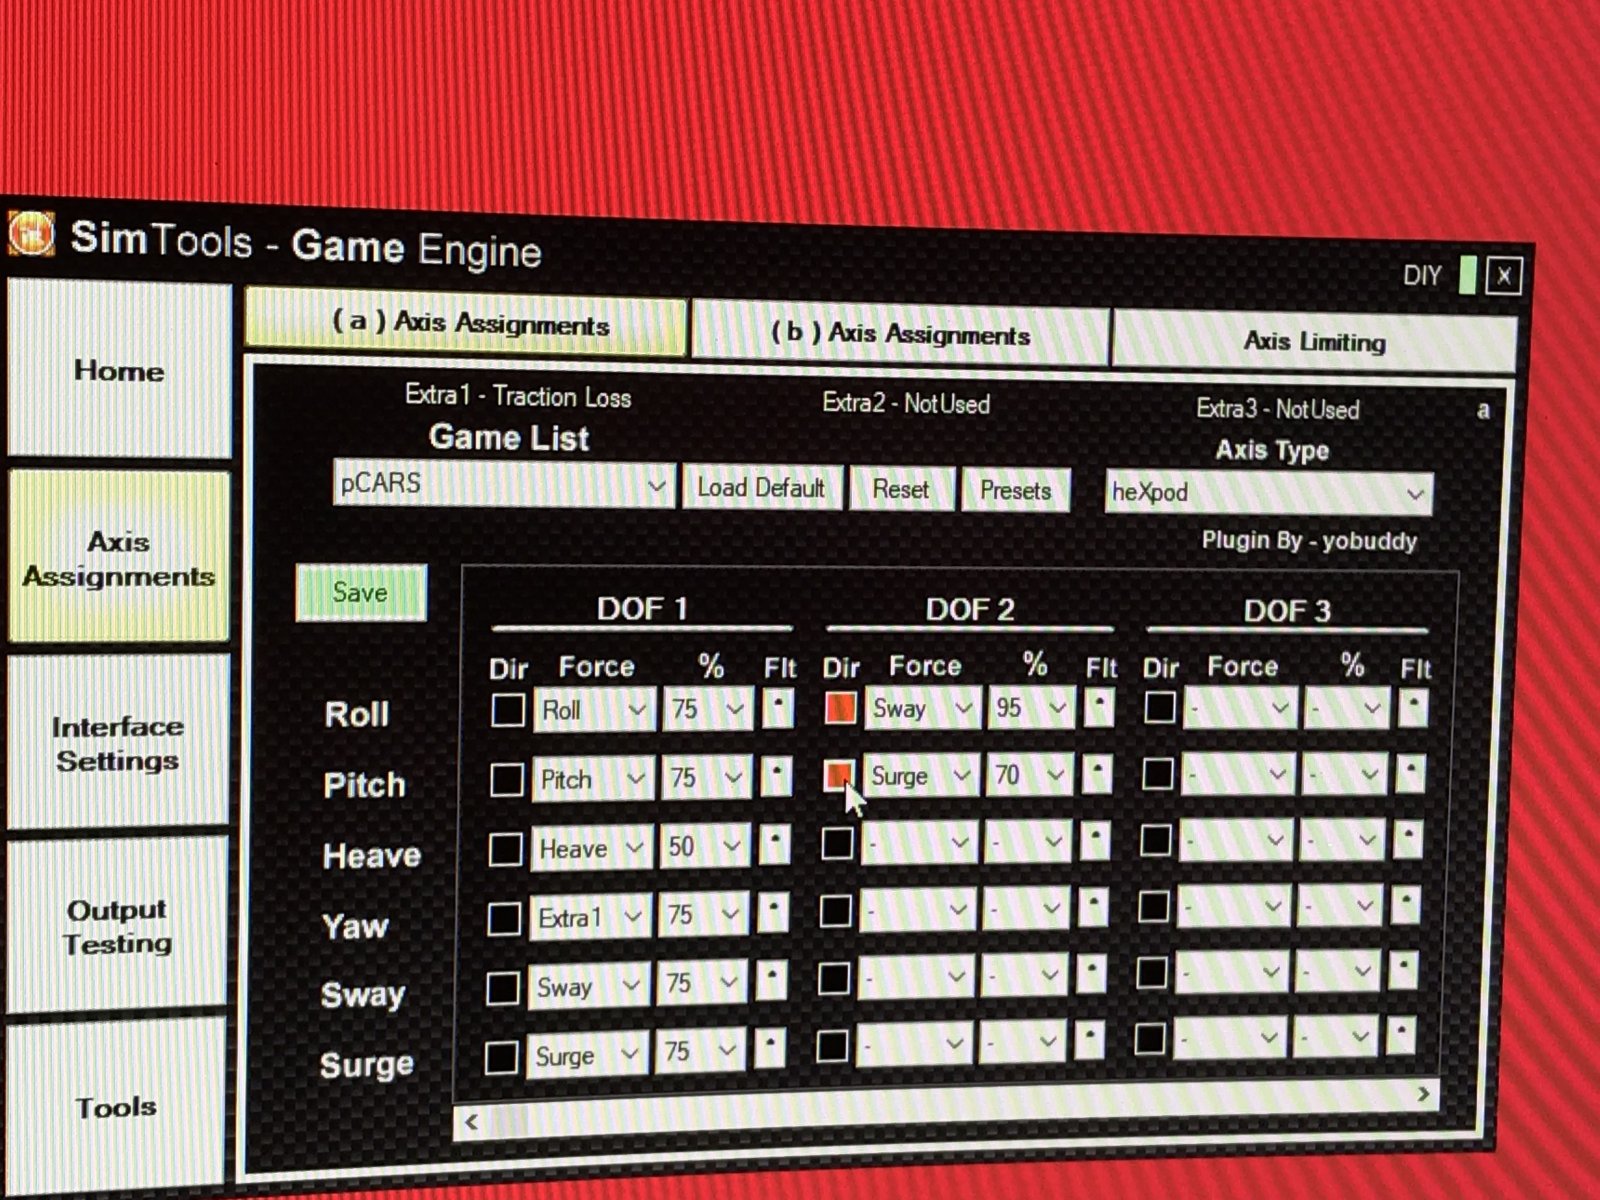Screen dimensions: 1600x1200
Task: Click DOF 3 Flt button in Pitch row
Action: coord(1411,774)
